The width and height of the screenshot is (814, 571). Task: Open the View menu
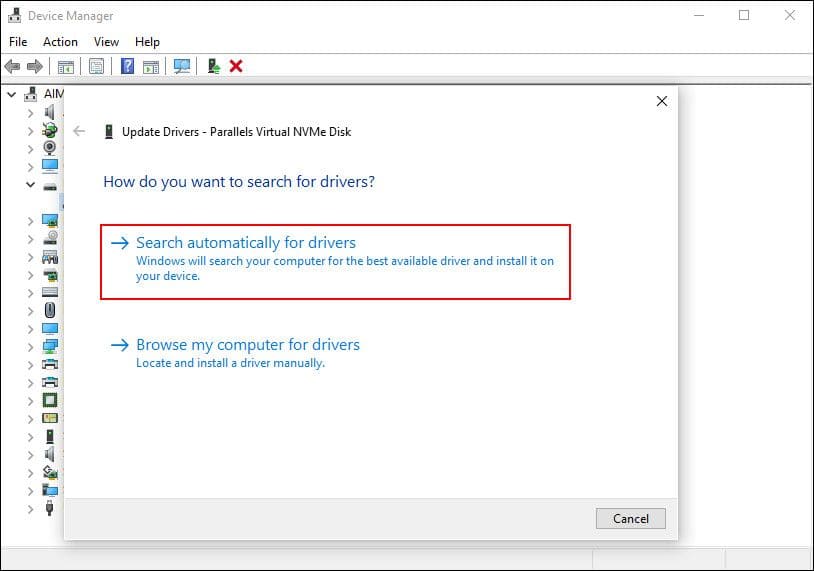coord(106,42)
